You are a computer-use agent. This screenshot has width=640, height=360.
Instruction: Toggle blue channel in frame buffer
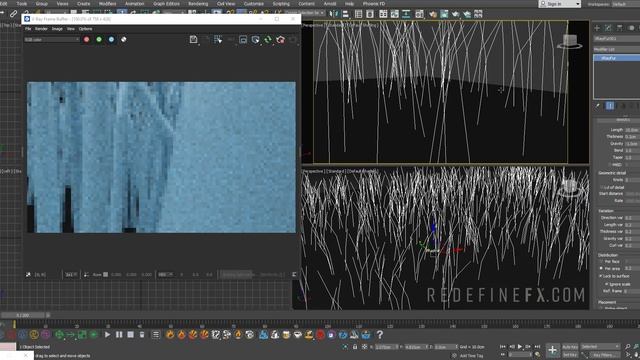[x=111, y=40]
